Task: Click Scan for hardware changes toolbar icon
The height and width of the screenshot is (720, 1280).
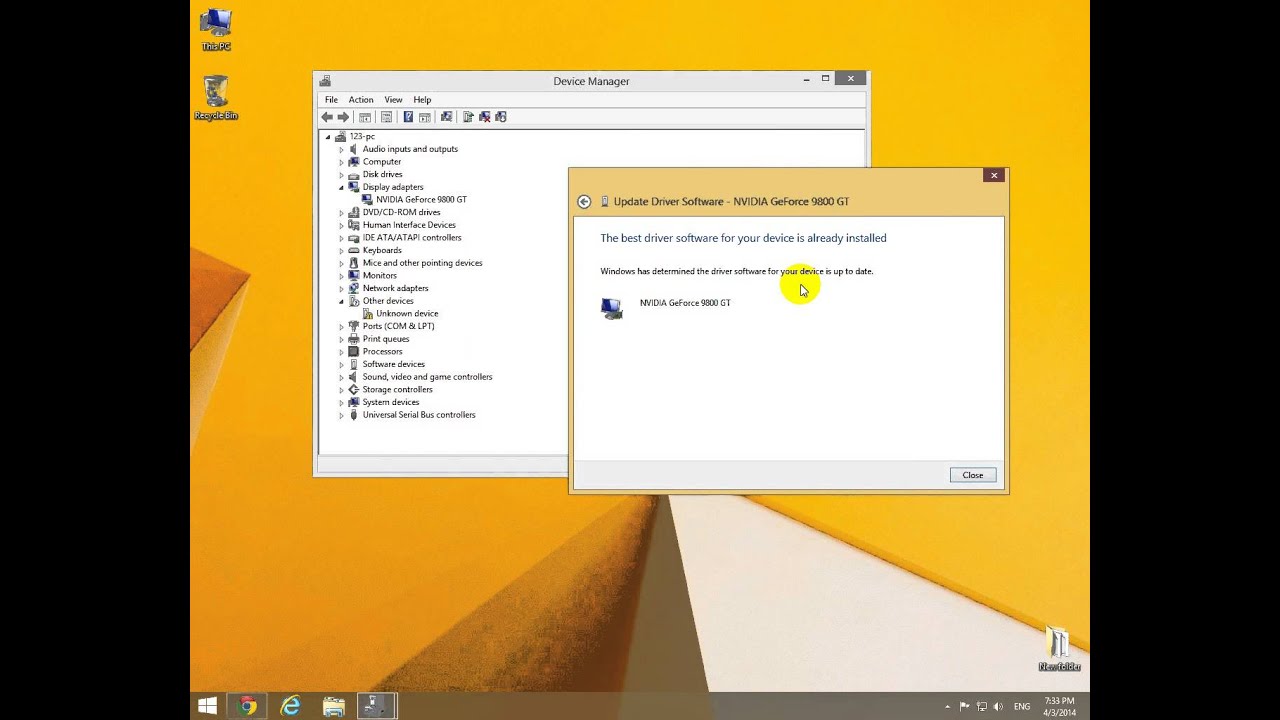Action: [446, 117]
